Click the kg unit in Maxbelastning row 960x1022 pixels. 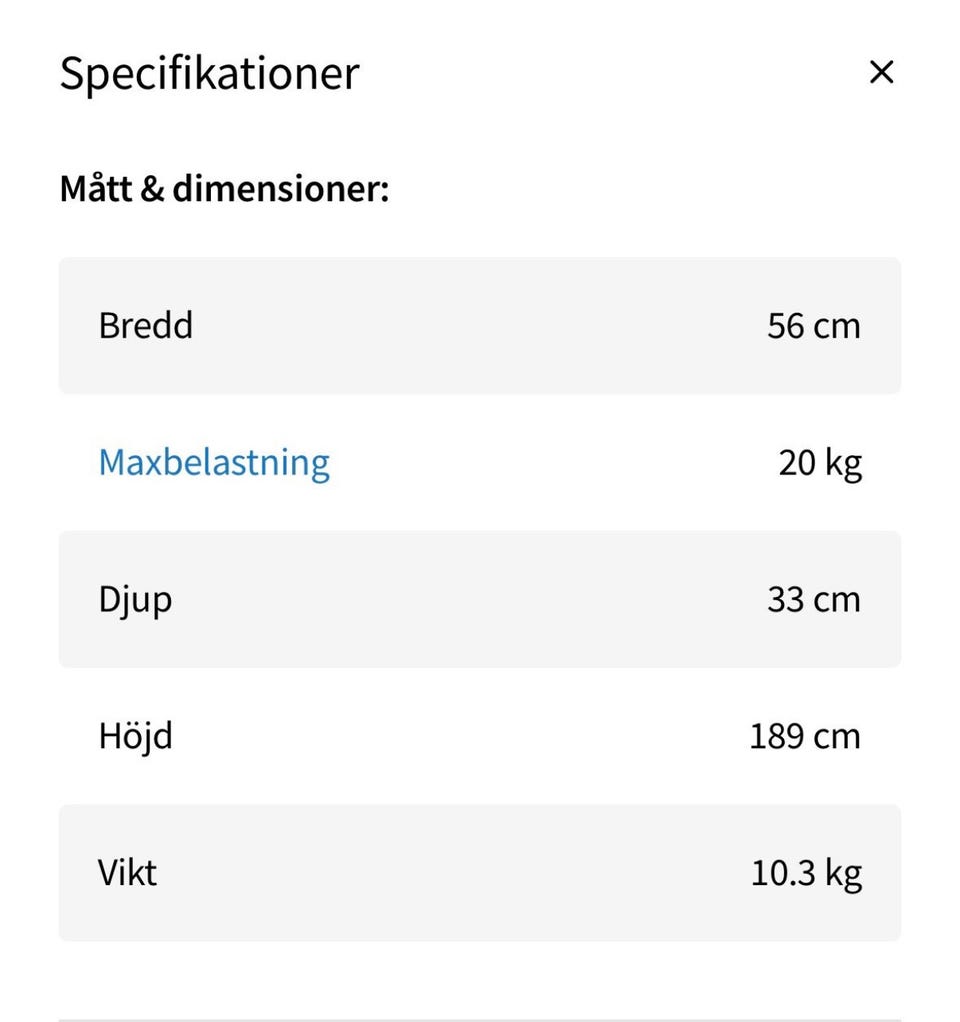tap(843, 465)
